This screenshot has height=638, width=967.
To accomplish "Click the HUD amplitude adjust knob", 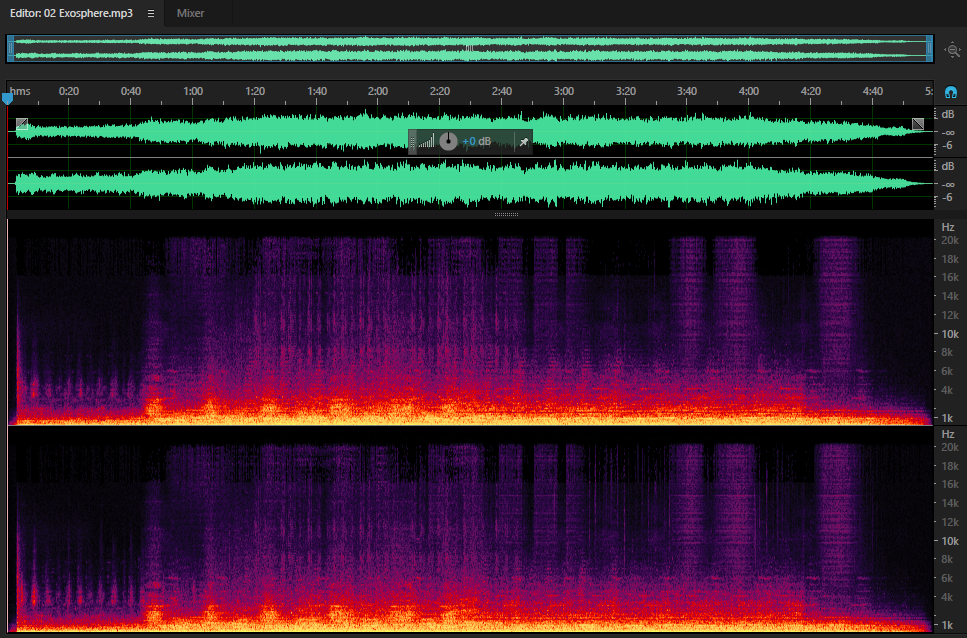I will pos(448,141).
